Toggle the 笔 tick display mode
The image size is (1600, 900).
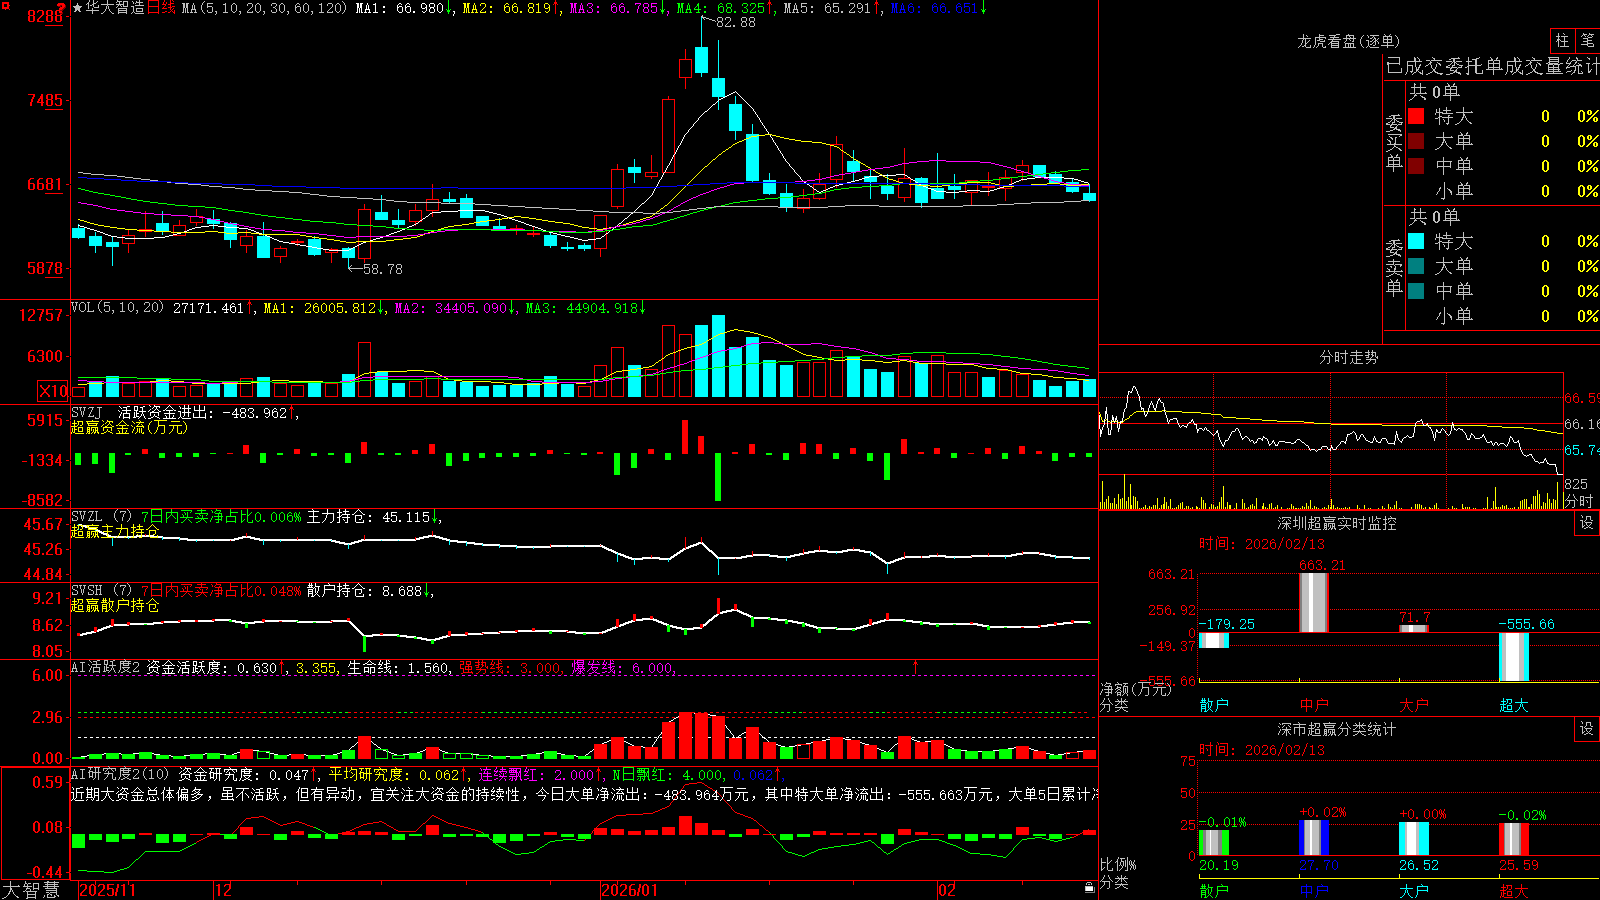[1588, 40]
